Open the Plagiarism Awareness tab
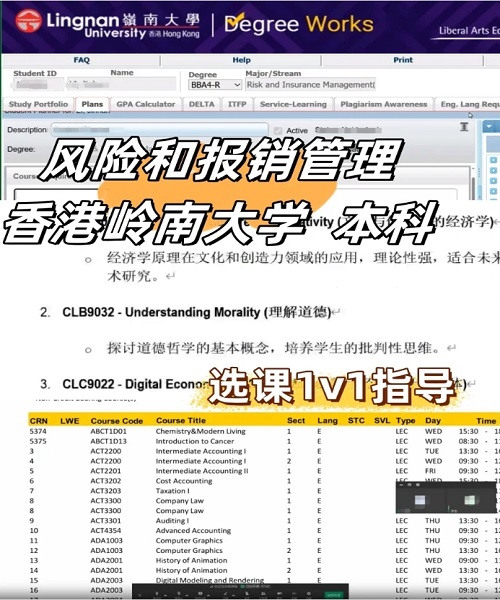Screen dimensions: 500x600 tap(384, 104)
